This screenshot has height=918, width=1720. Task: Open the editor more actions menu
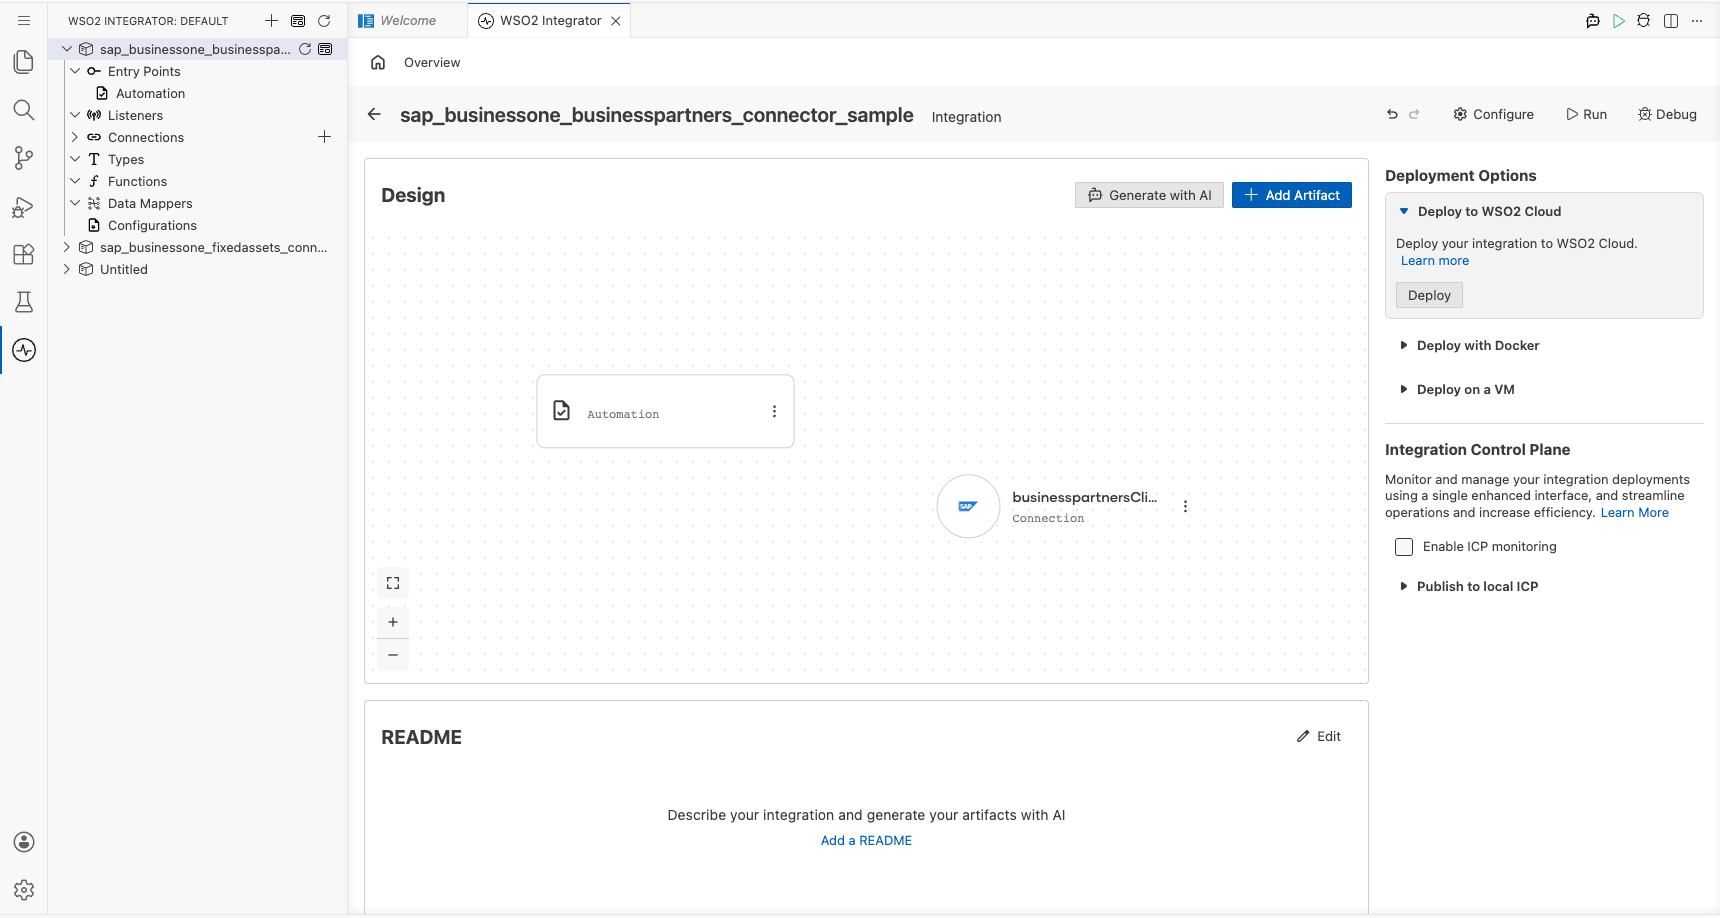pyautogui.click(x=1697, y=21)
